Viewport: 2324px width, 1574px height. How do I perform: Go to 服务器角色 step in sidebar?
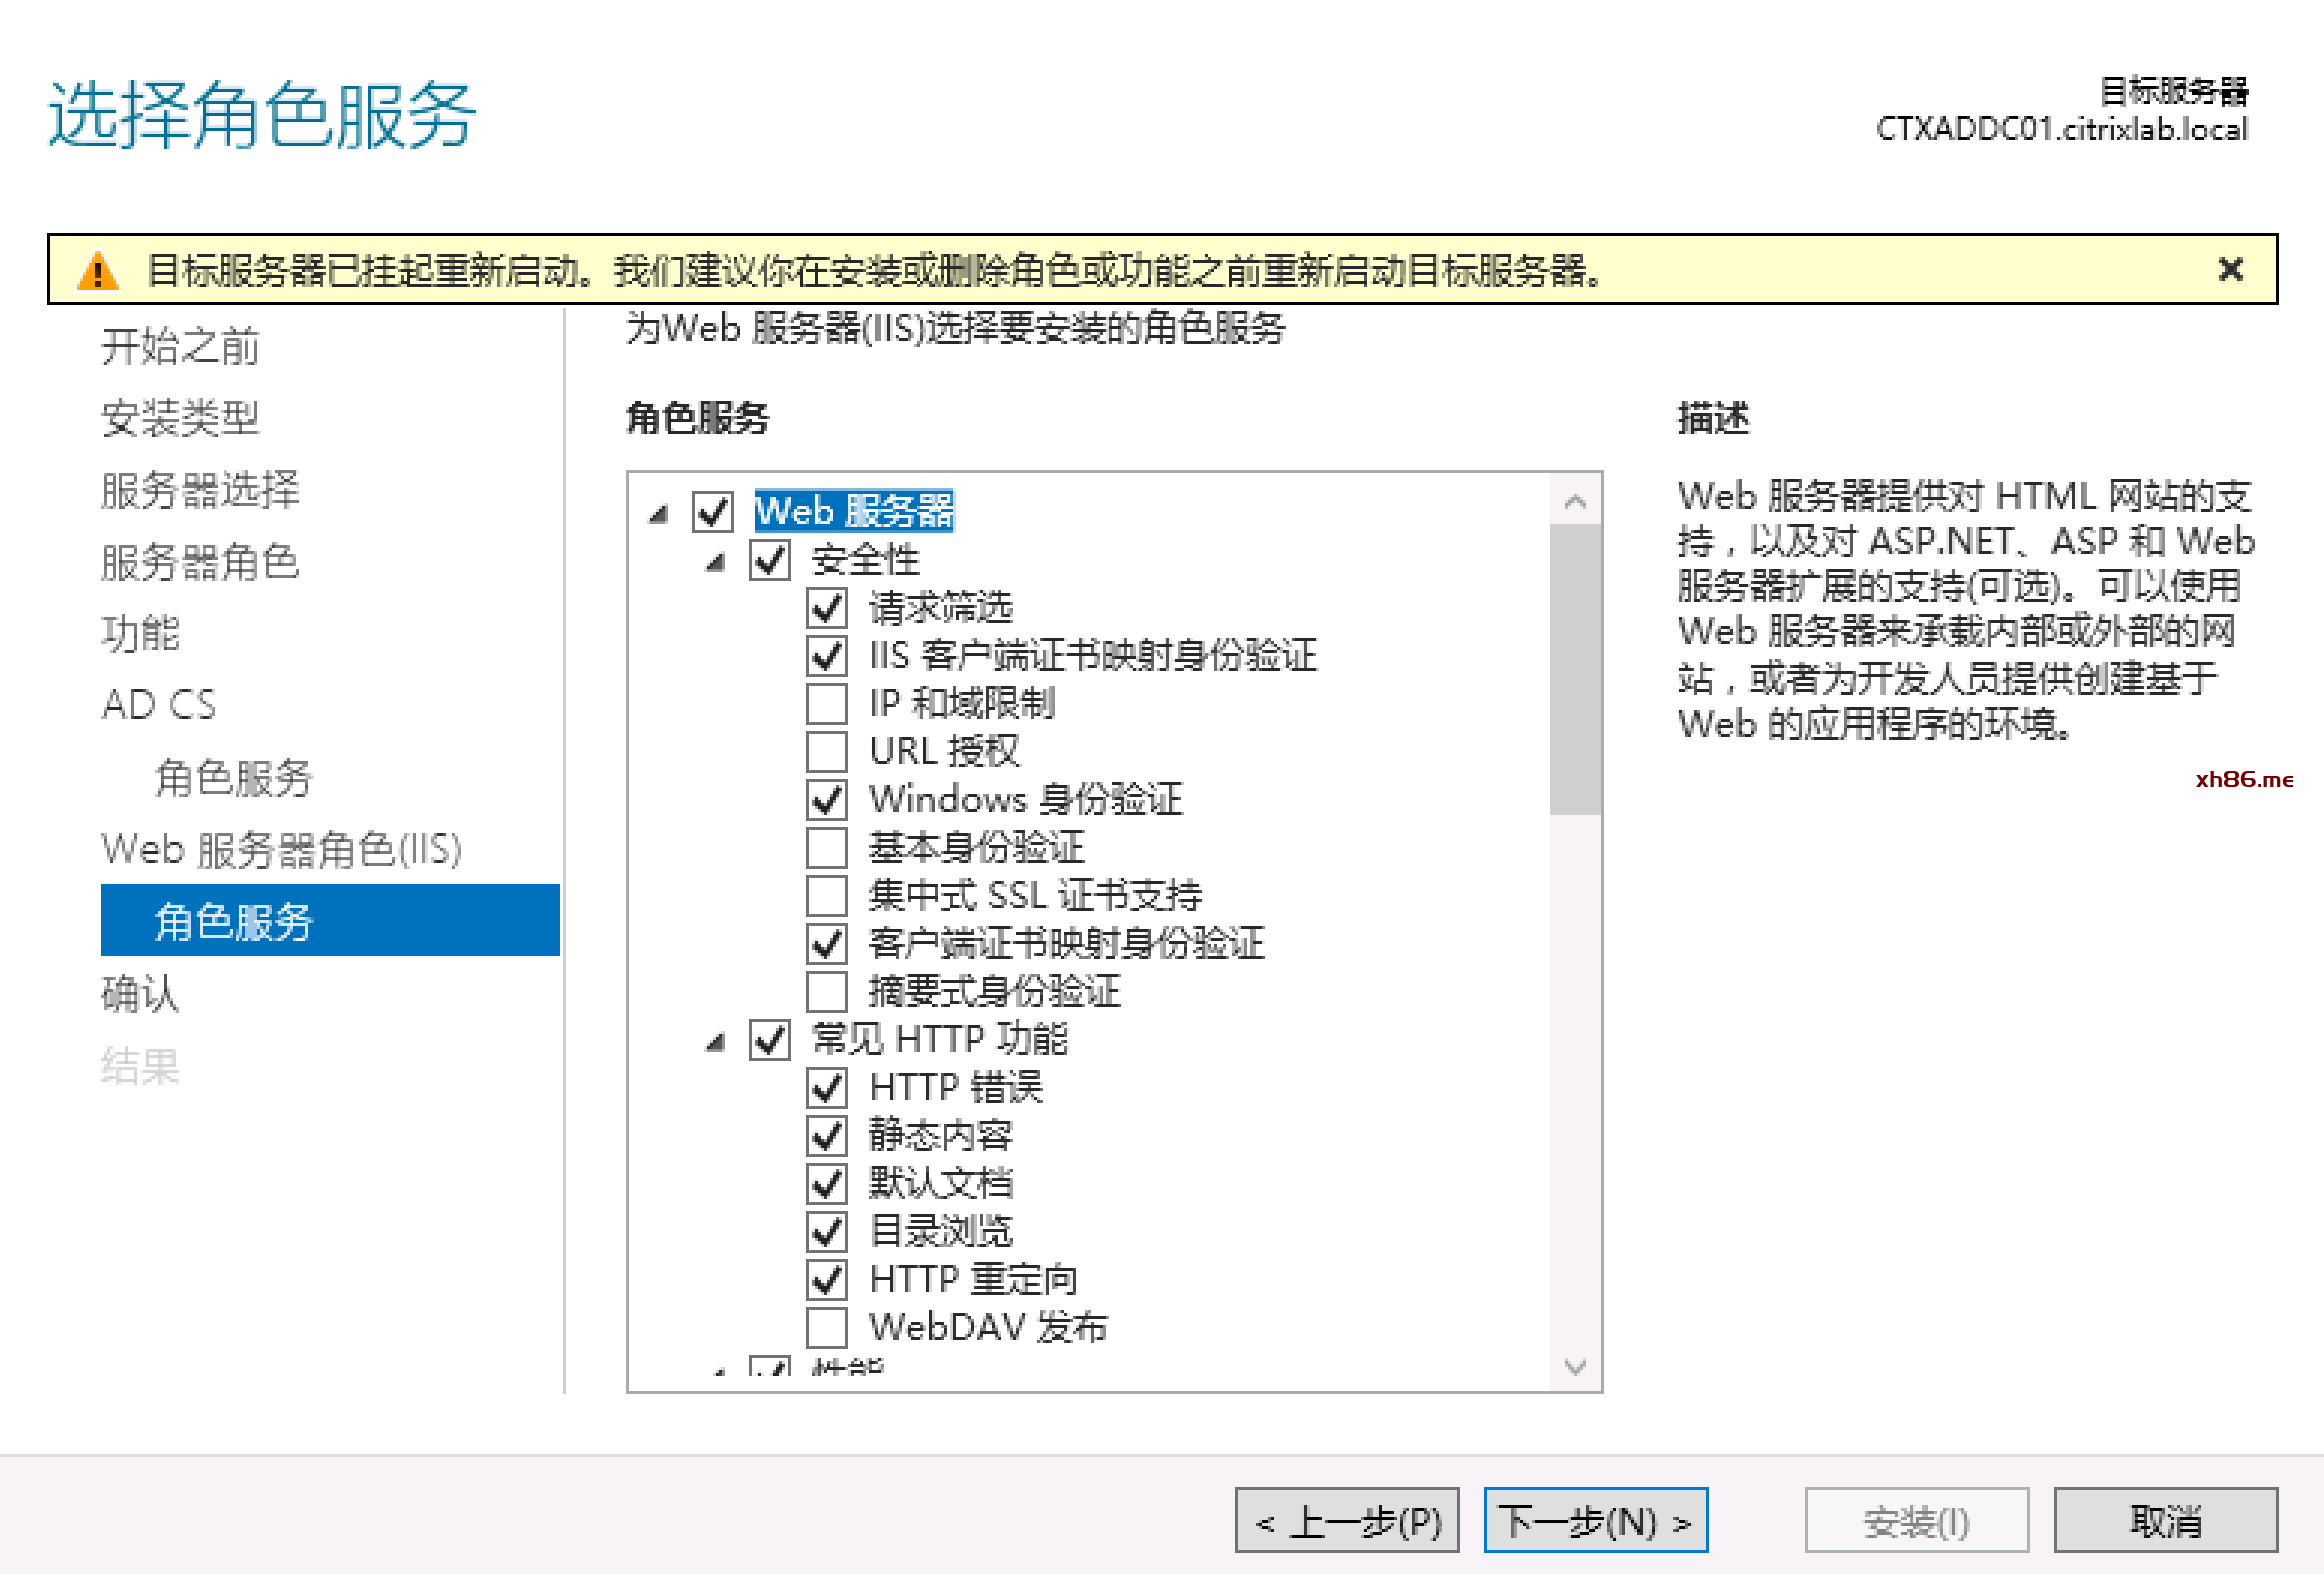pyautogui.click(x=200, y=562)
